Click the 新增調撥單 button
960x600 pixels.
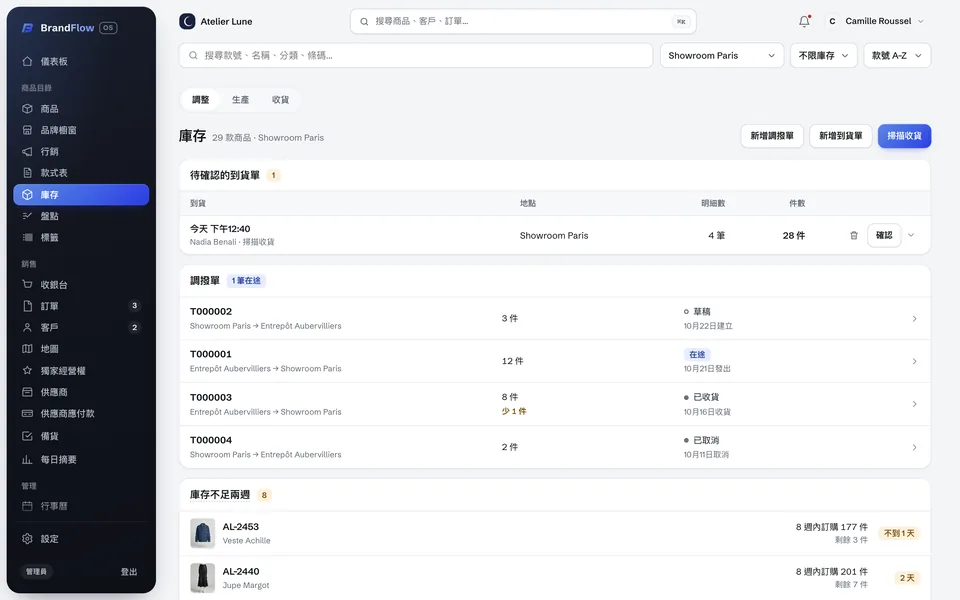771,136
